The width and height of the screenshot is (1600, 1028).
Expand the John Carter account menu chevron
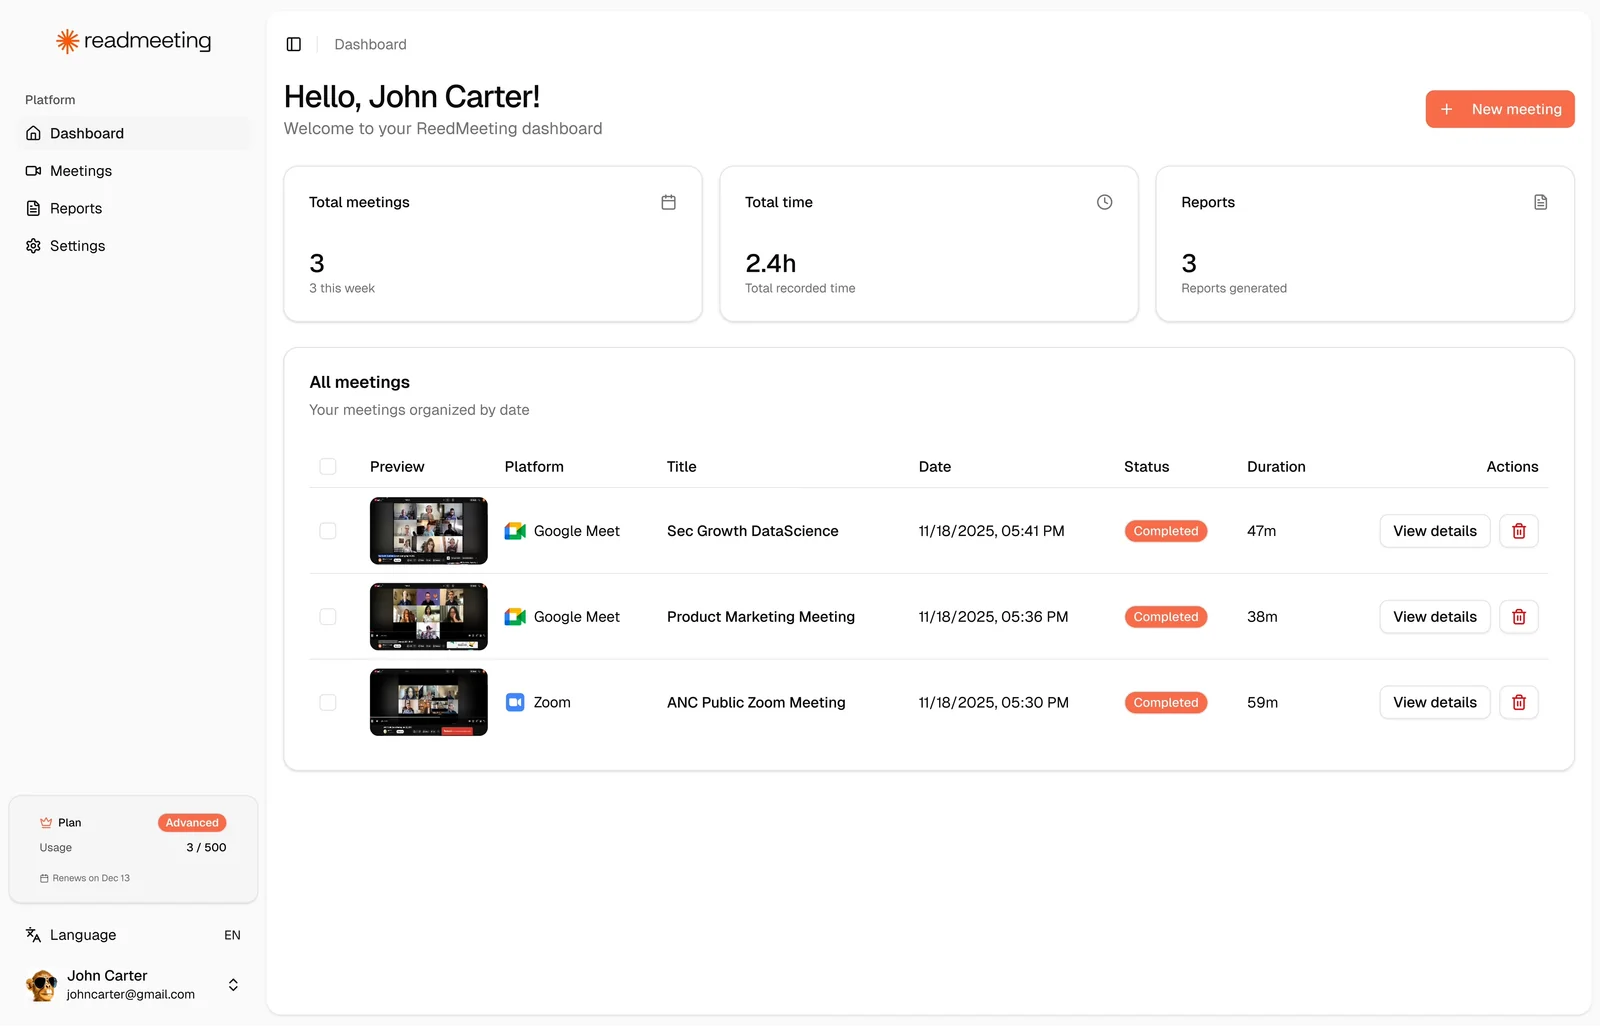tap(233, 985)
